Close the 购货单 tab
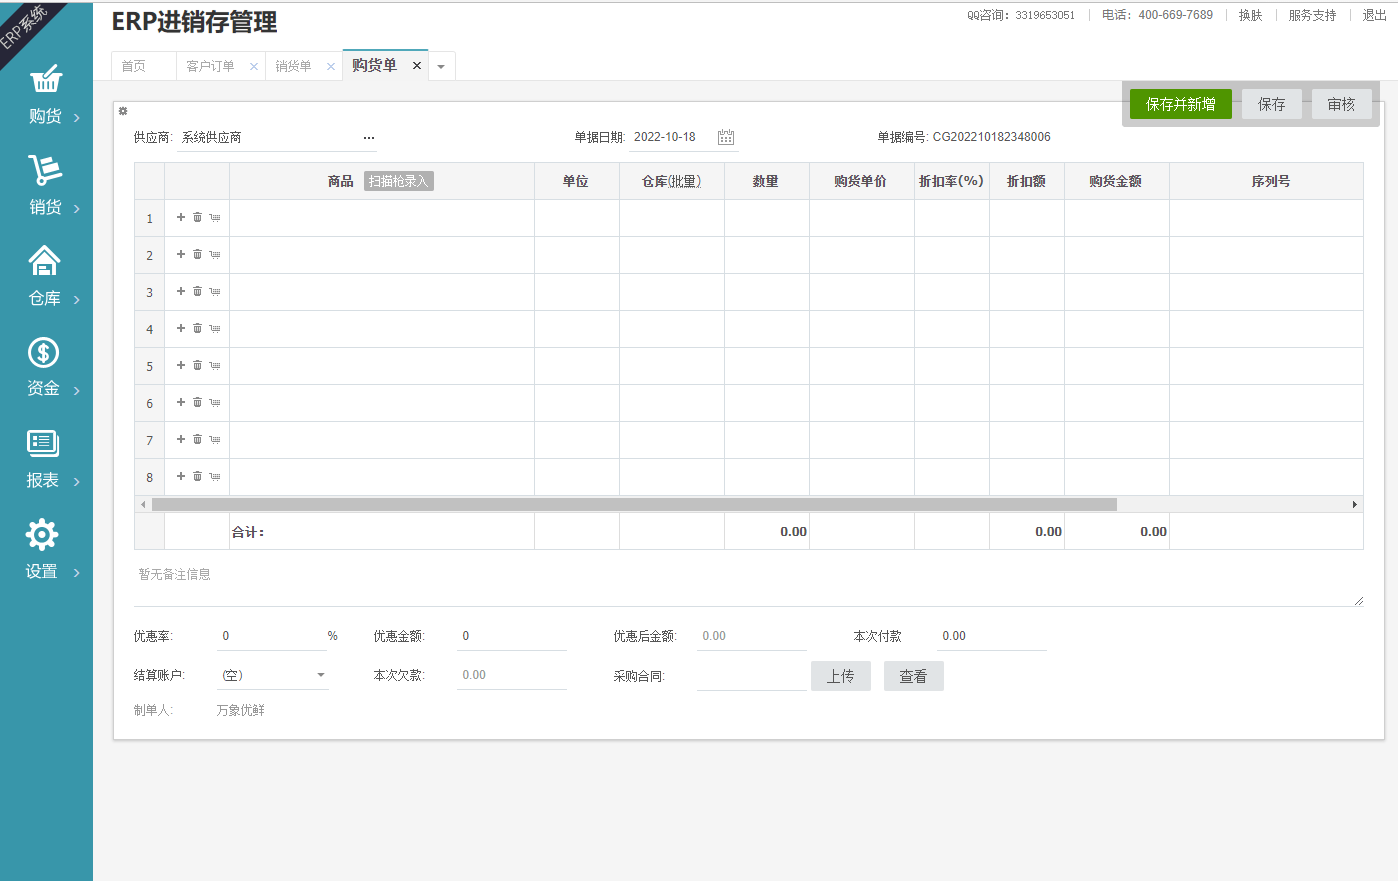1398x881 pixels. pos(417,65)
